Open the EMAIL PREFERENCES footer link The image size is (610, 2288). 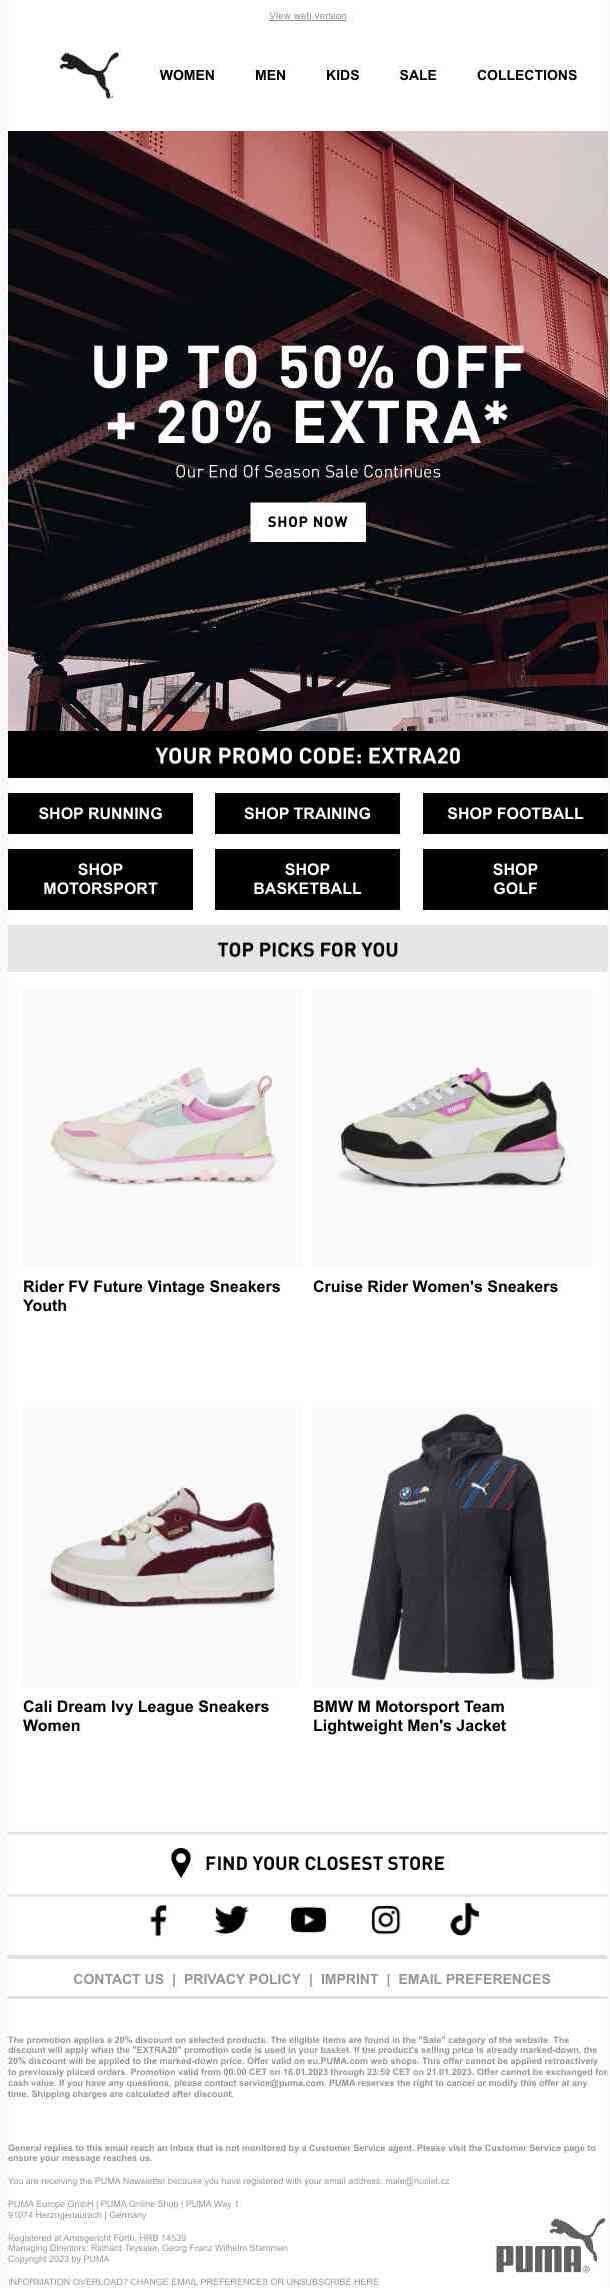point(474,1979)
